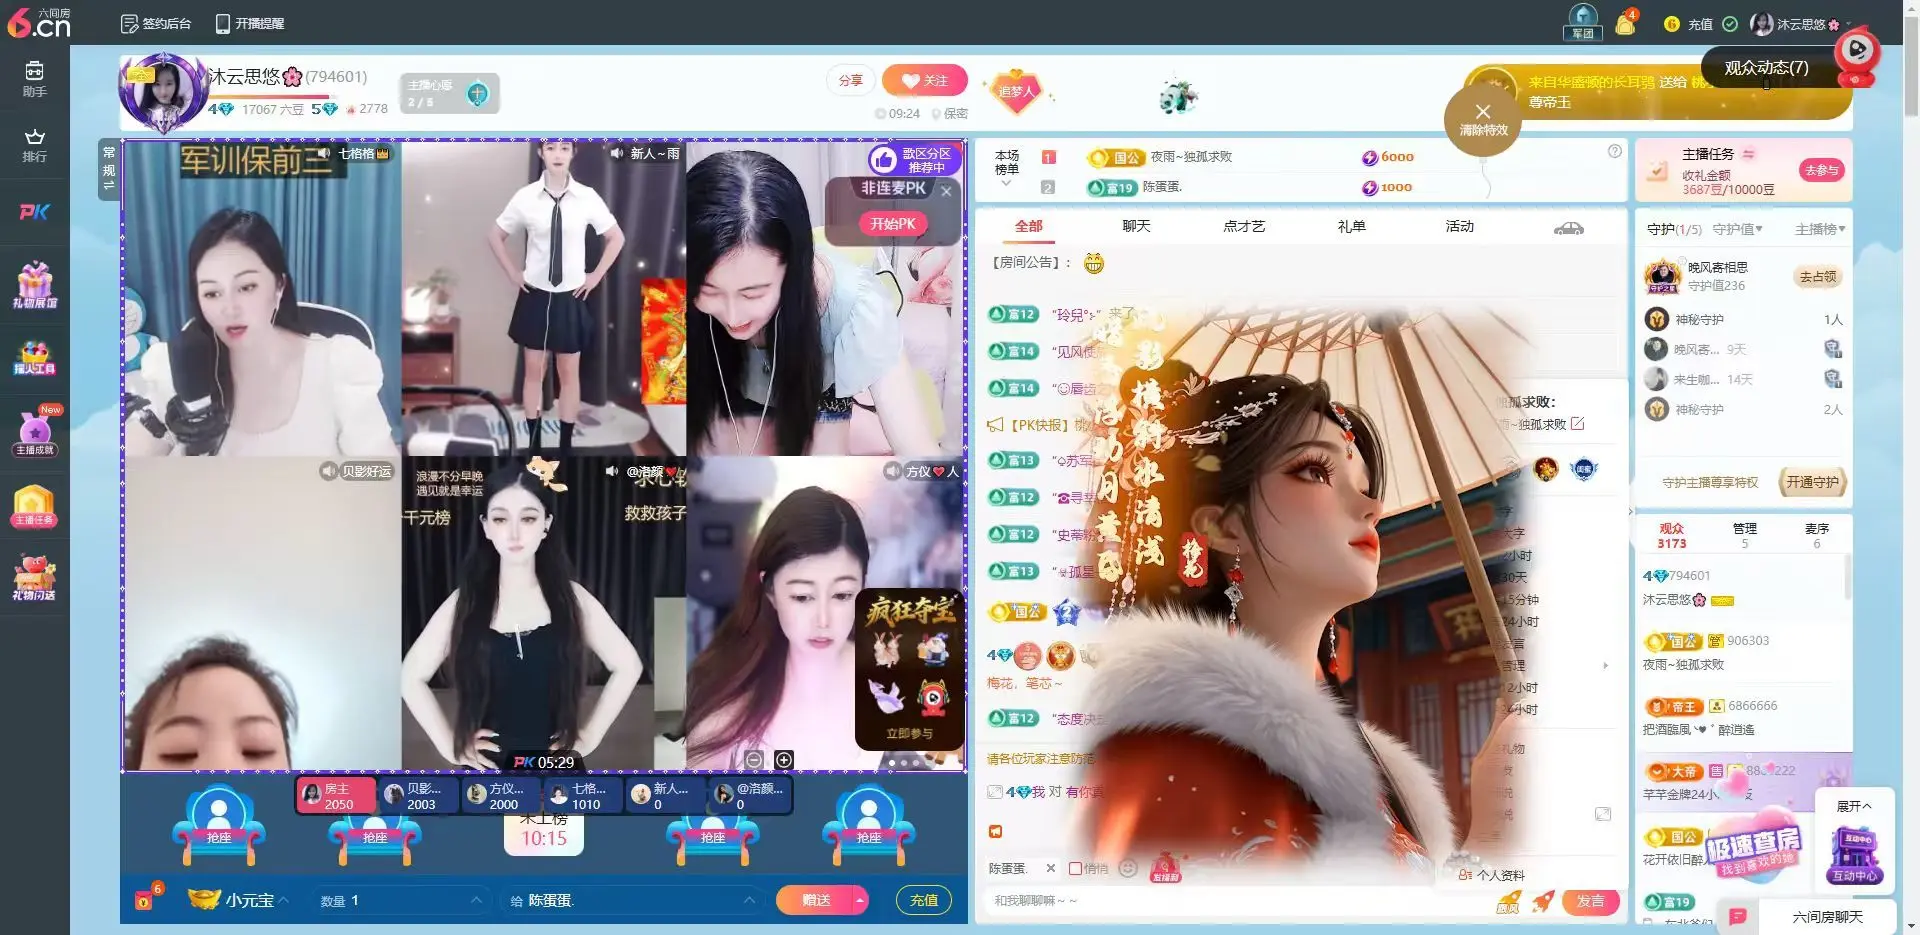Mute the 新人~雨 video stream speaker

point(617,153)
